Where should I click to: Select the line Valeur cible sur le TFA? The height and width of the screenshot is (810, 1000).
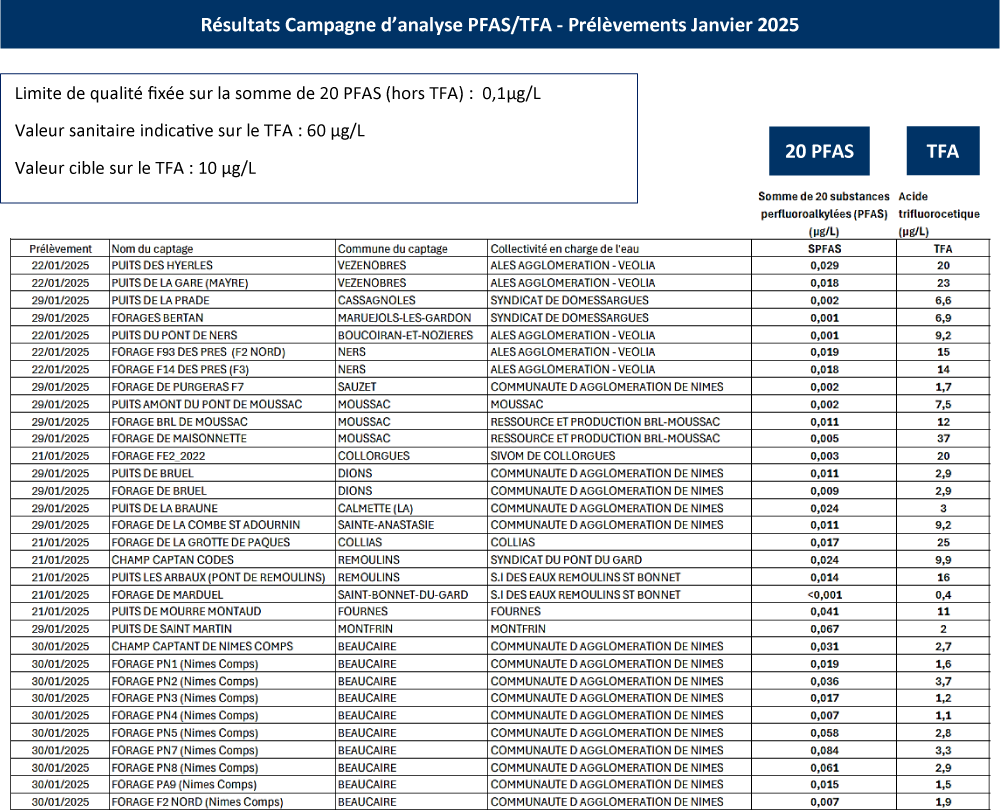pyautogui.click(x=135, y=168)
